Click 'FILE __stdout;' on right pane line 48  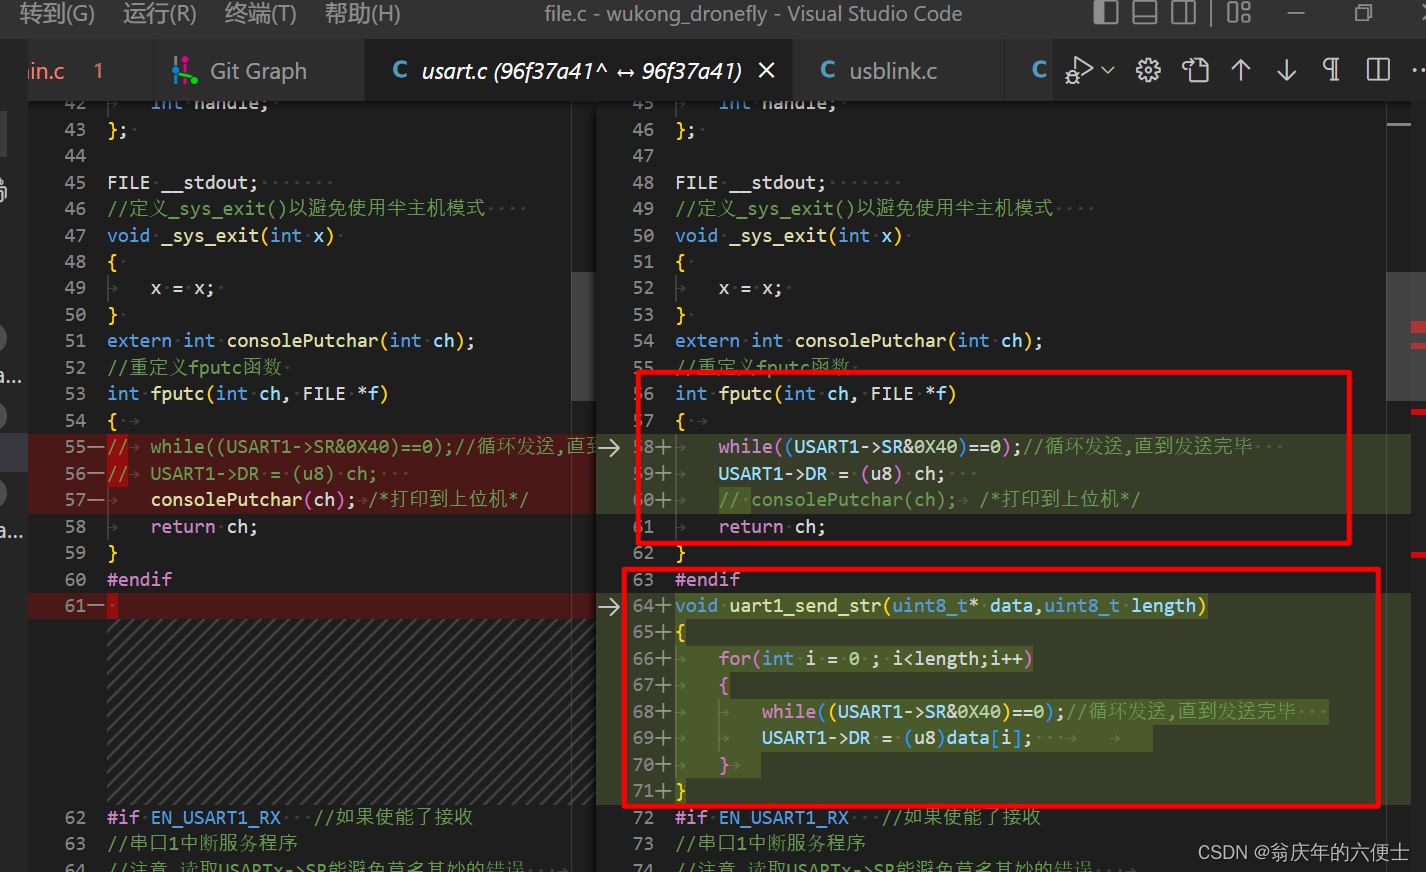pos(750,183)
